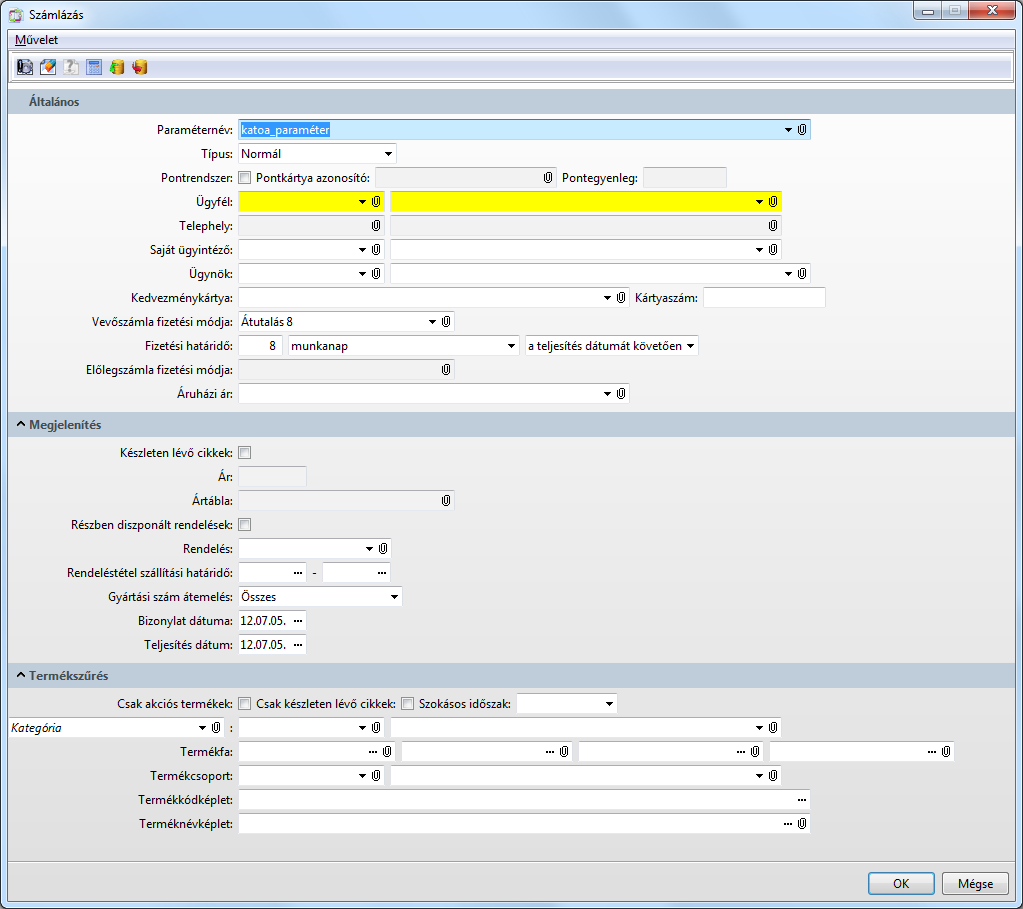Open the Típus dropdown showing Normál

click(387, 154)
